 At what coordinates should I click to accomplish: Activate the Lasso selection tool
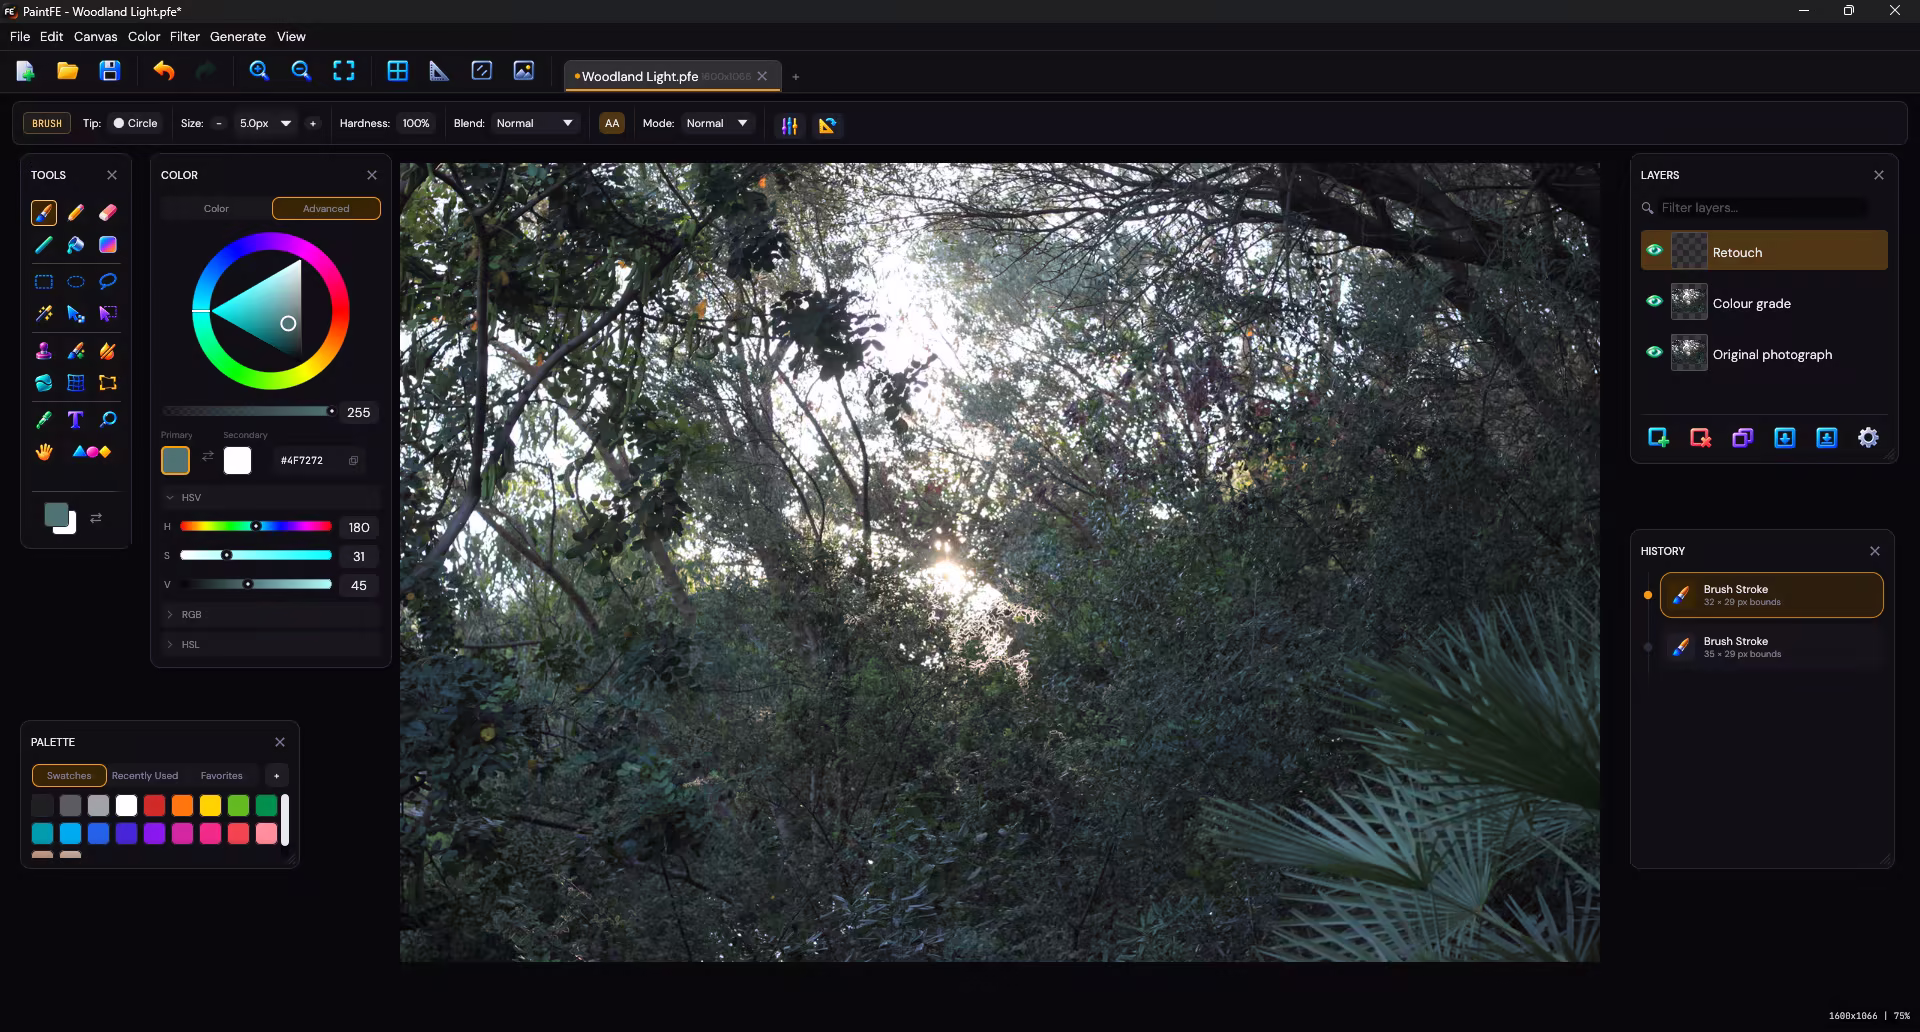[108, 281]
